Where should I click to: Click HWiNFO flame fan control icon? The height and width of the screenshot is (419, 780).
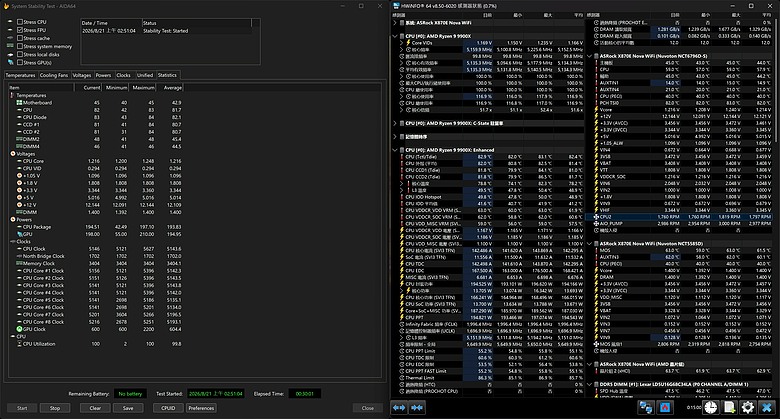click(665, 408)
